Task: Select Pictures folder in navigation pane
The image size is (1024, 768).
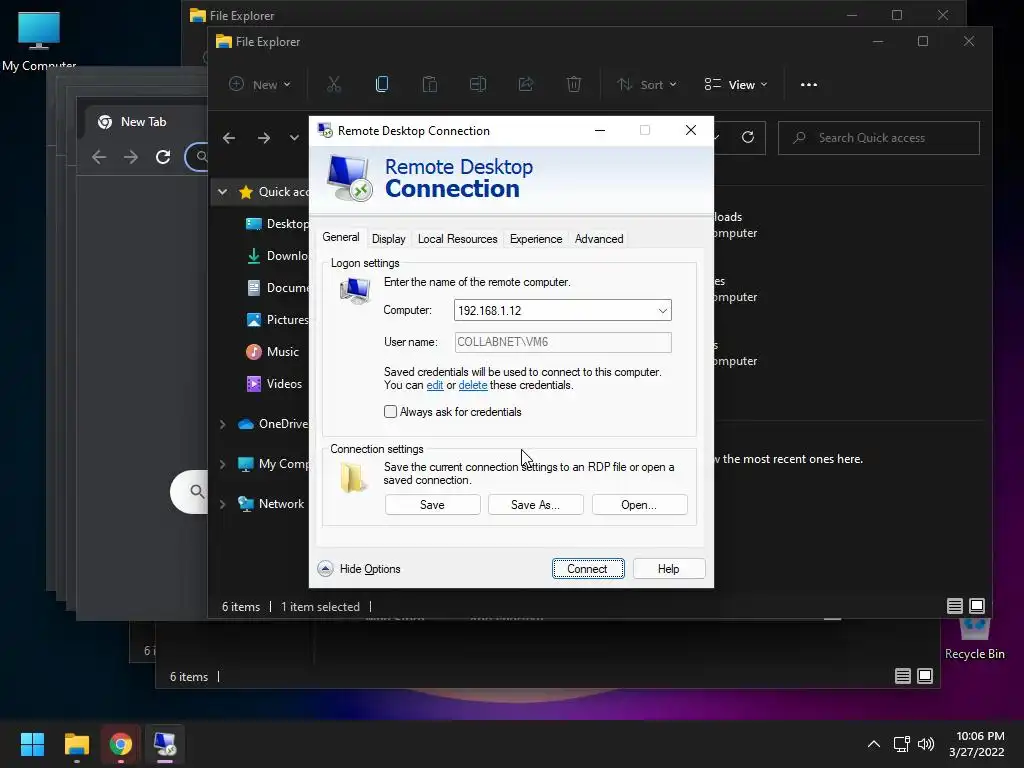Action: (277, 319)
